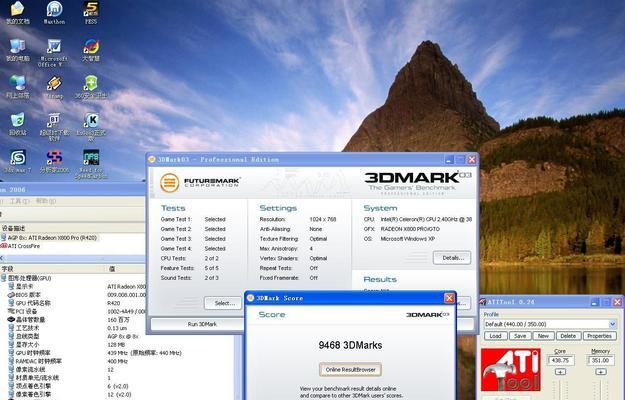The width and height of the screenshot is (625, 400).
Task: Click the 显示卡 field row
Action: point(73,286)
